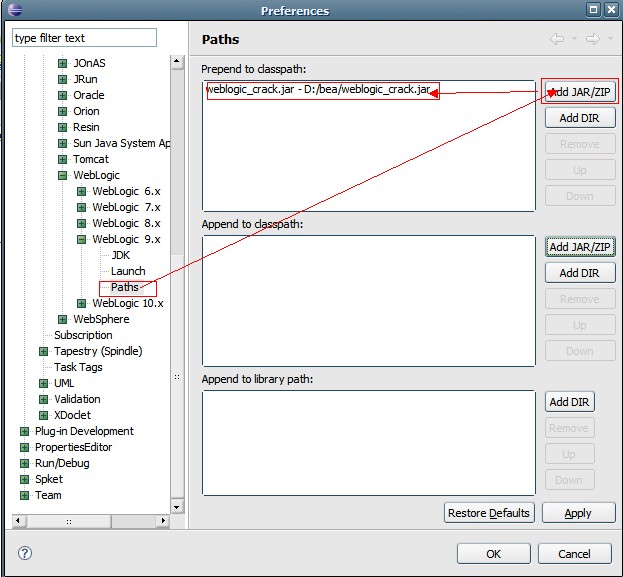The width and height of the screenshot is (623, 577).
Task: Select the Task Tags tree item
Action: coord(78,367)
